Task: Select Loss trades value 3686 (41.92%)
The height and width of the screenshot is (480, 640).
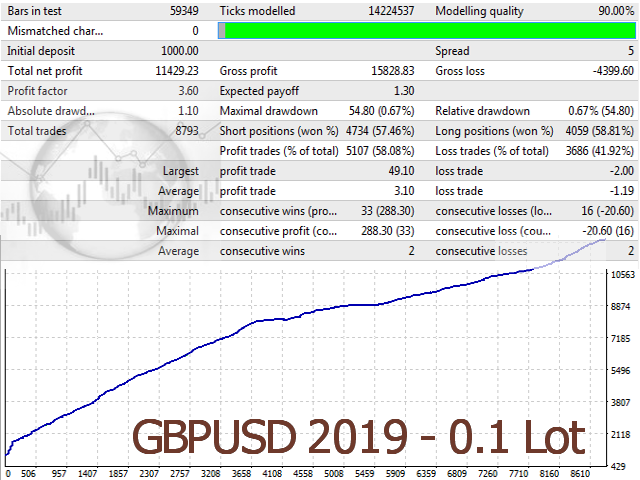Action: click(x=600, y=151)
